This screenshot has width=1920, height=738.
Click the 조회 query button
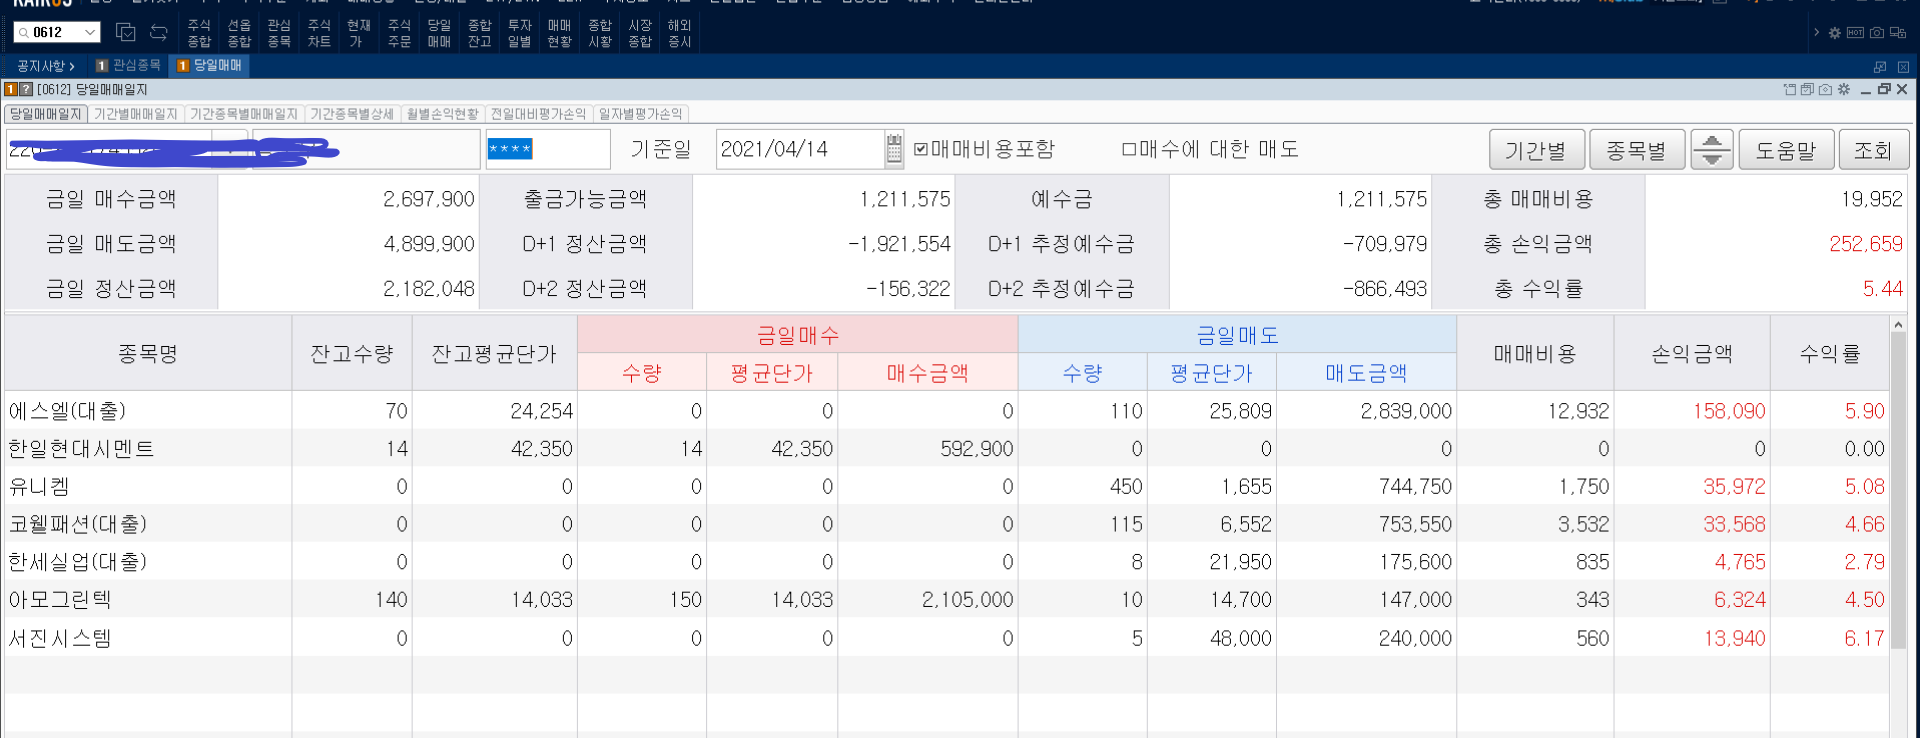1873,150
